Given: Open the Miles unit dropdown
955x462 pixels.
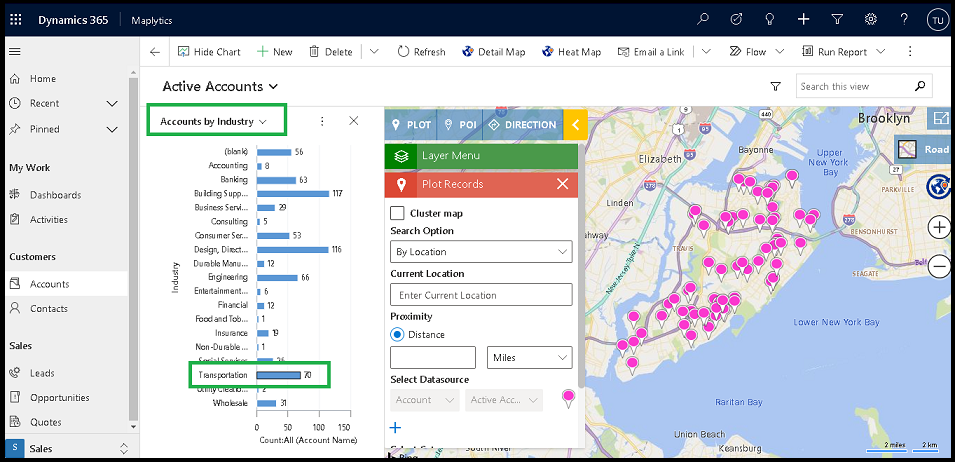Looking at the screenshot, I should pos(530,357).
